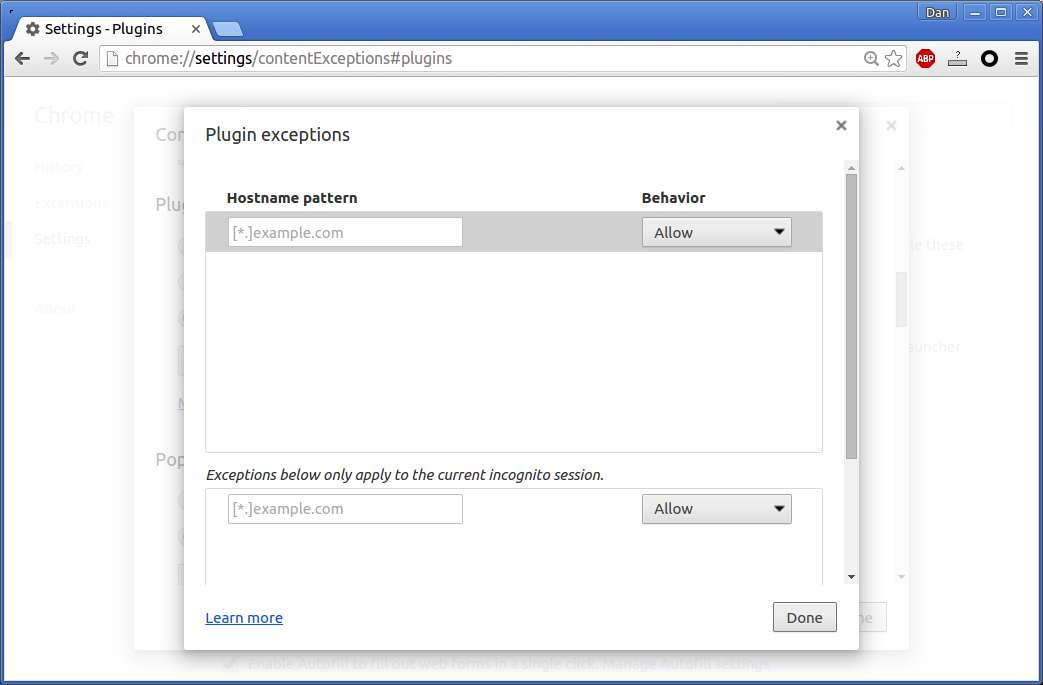
Task: Open the Adblock Plus extension icon
Action: 925,59
